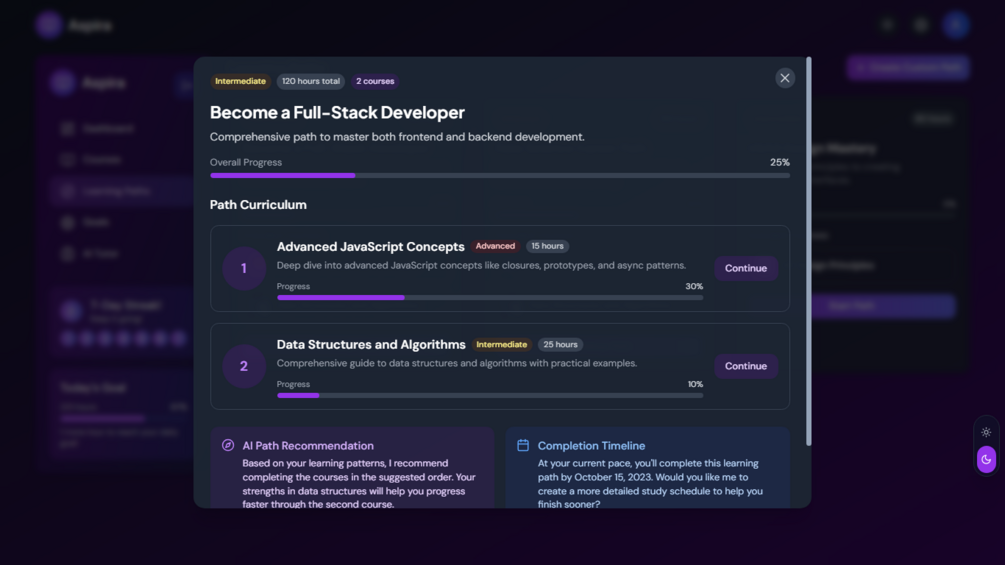The width and height of the screenshot is (1005, 565).
Task: Click the Completion Timeline heading
Action: [x=591, y=445]
